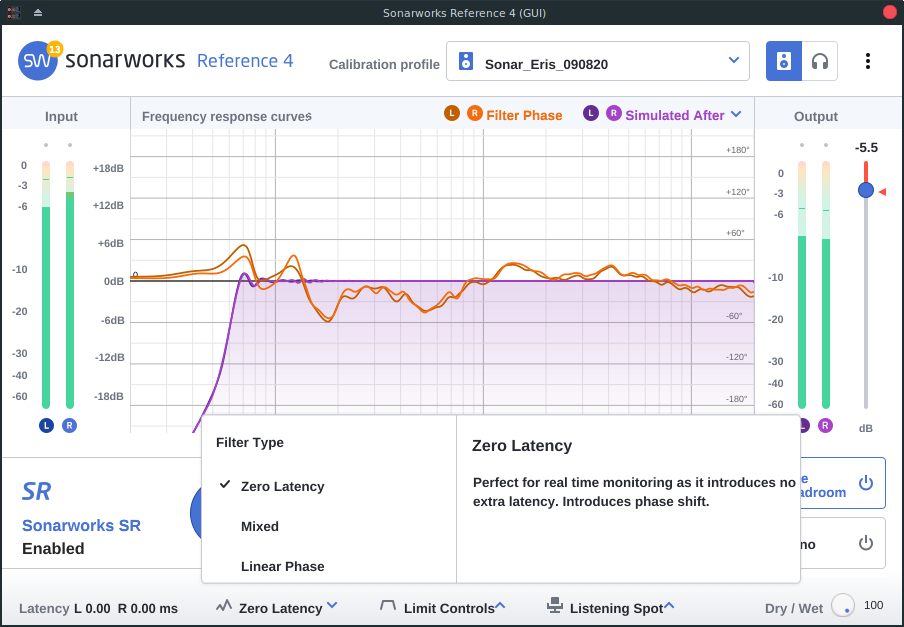The height and width of the screenshot is (627, 904).
Task: Click the Sonarworks SW logo icon
Action: pos(37,61)
